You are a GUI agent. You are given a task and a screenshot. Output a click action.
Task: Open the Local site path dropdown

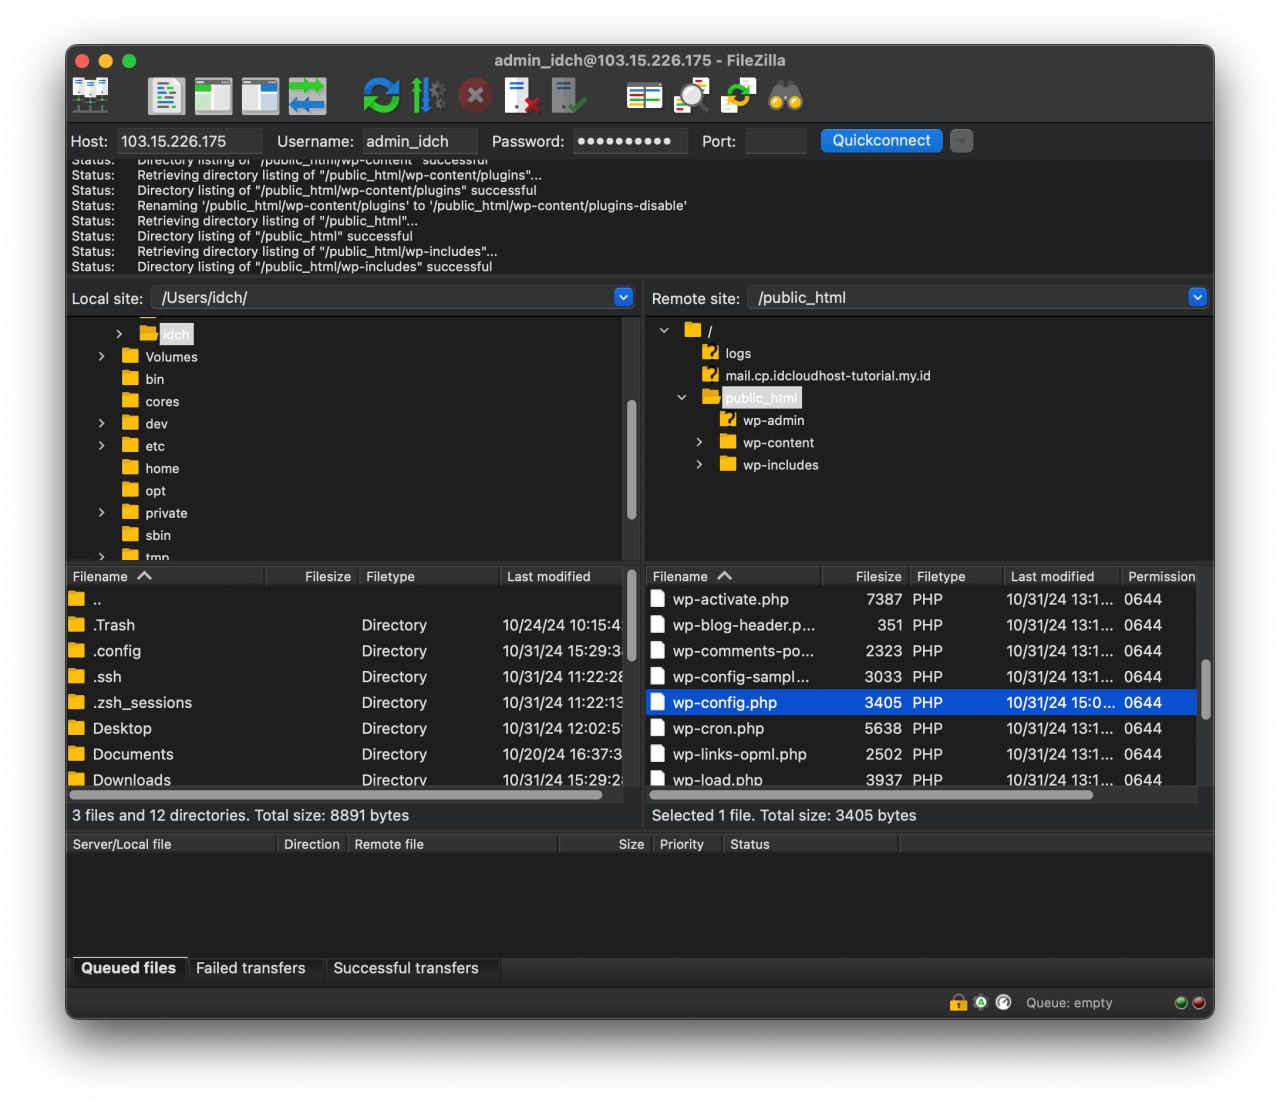click(x=623, y=297)
